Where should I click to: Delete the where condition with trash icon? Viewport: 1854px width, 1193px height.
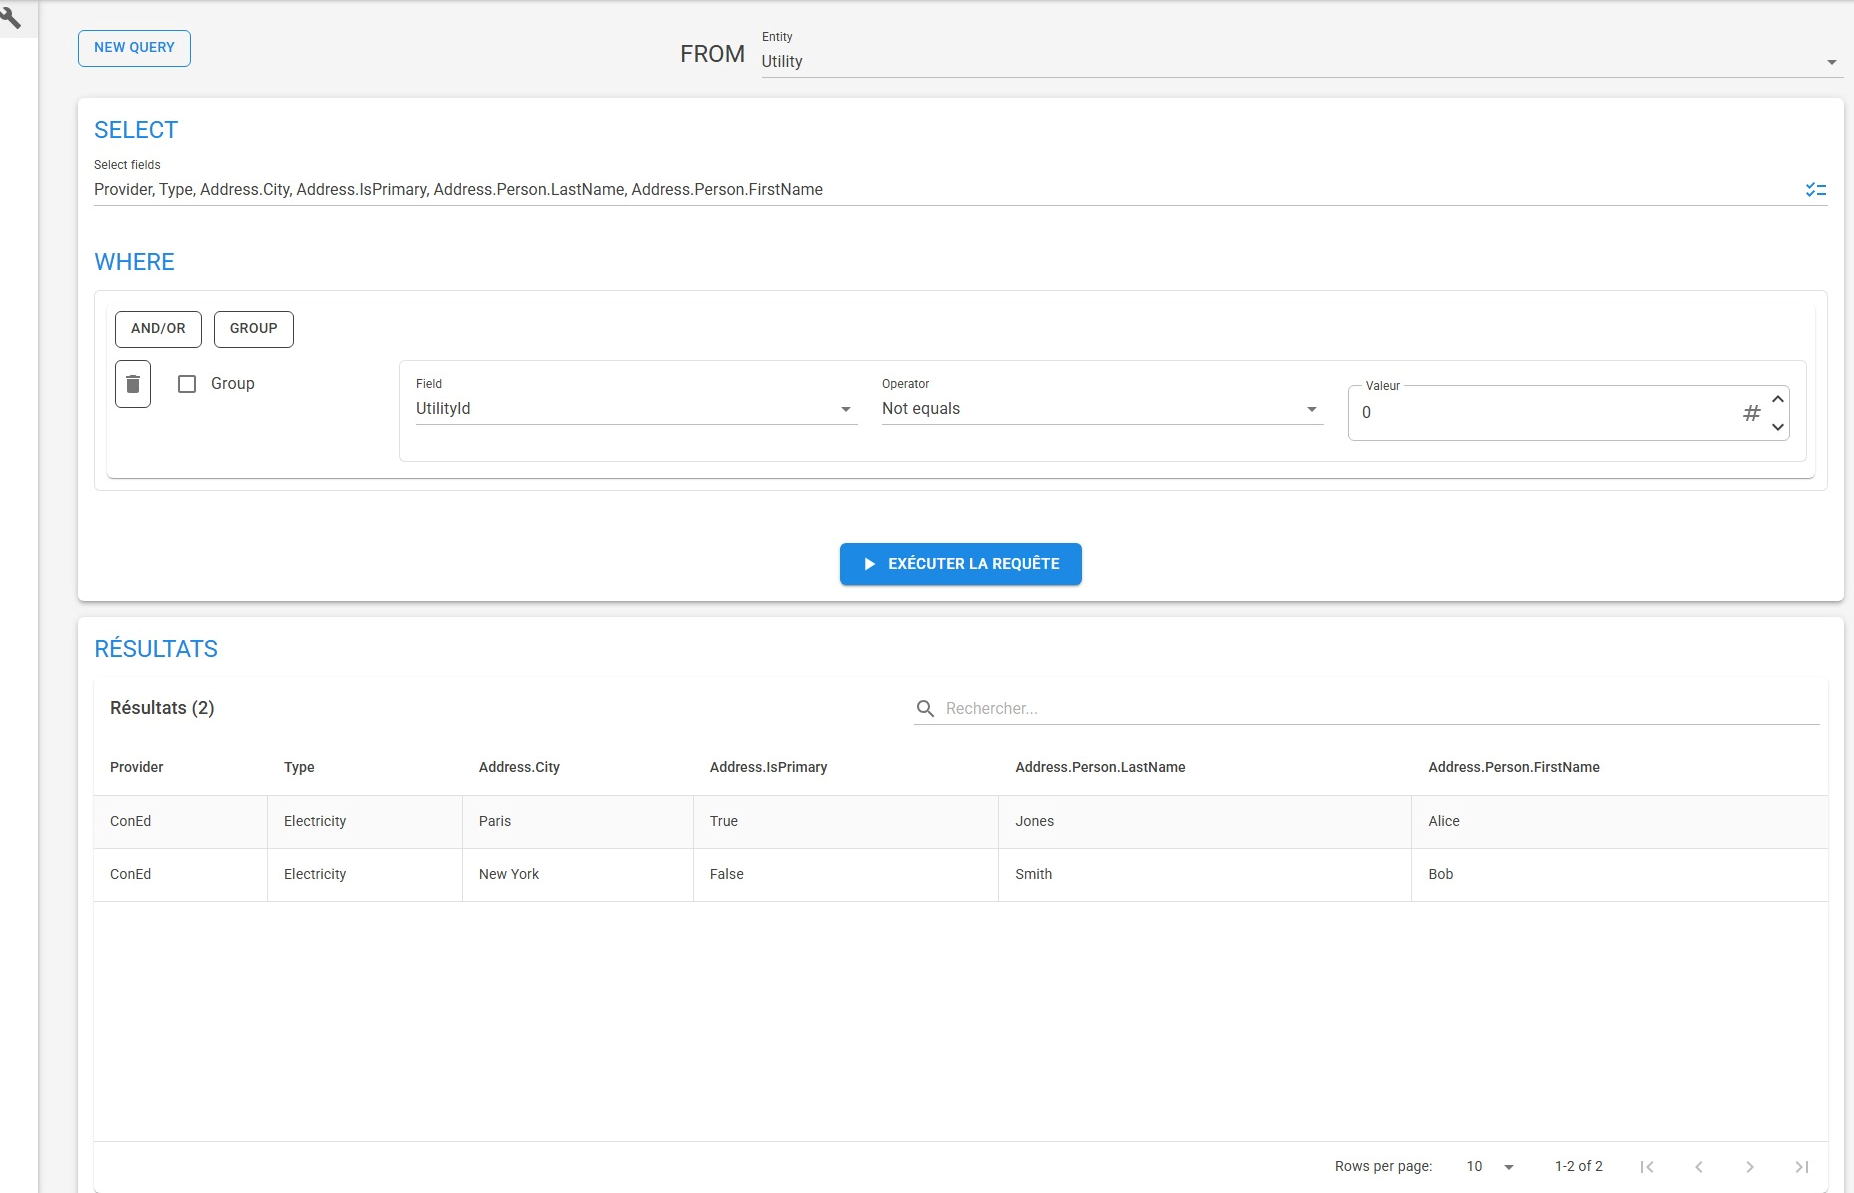click(x=133, y=384)
